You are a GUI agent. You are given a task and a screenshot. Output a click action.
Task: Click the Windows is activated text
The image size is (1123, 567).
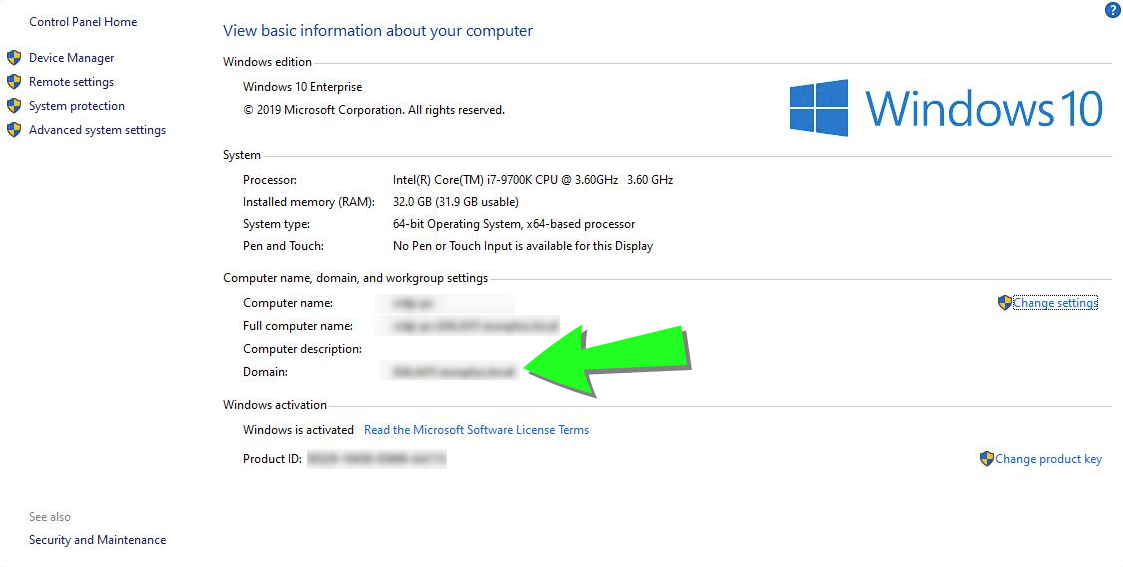point(298,430)
